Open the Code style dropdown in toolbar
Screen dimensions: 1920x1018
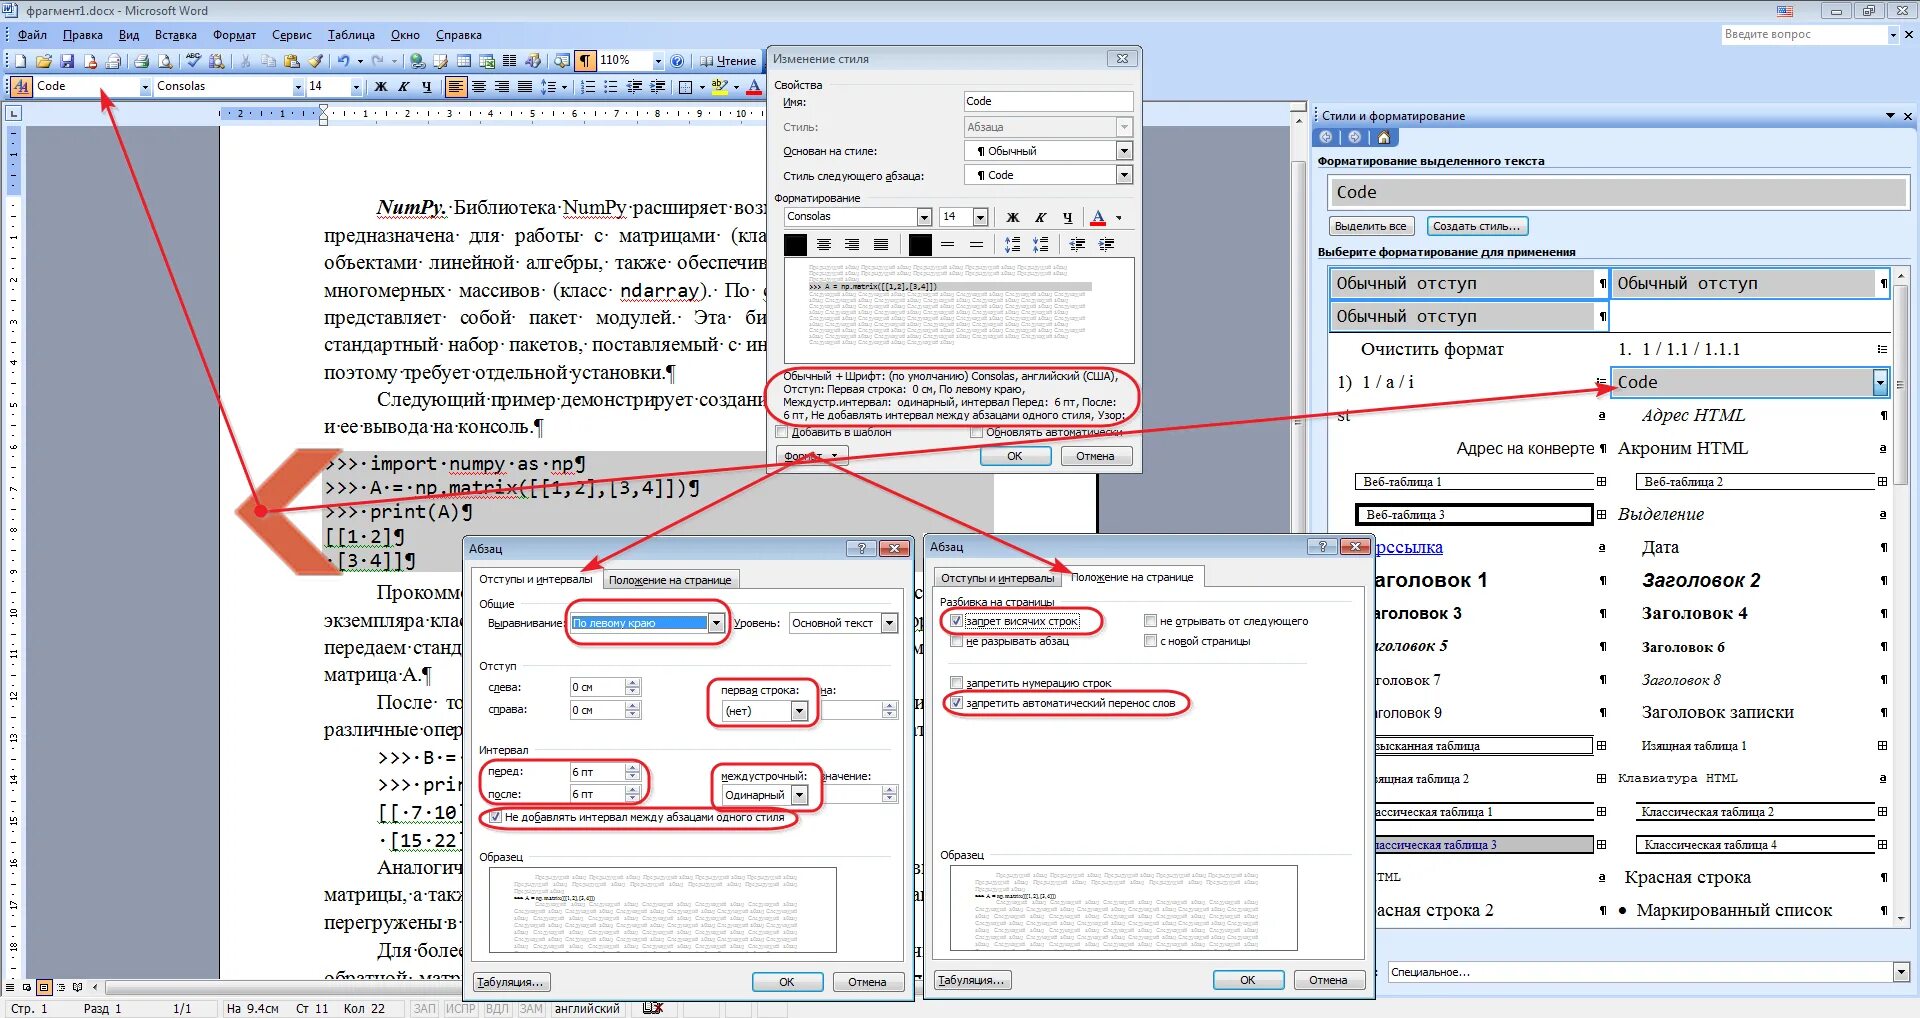click(145, 87)
